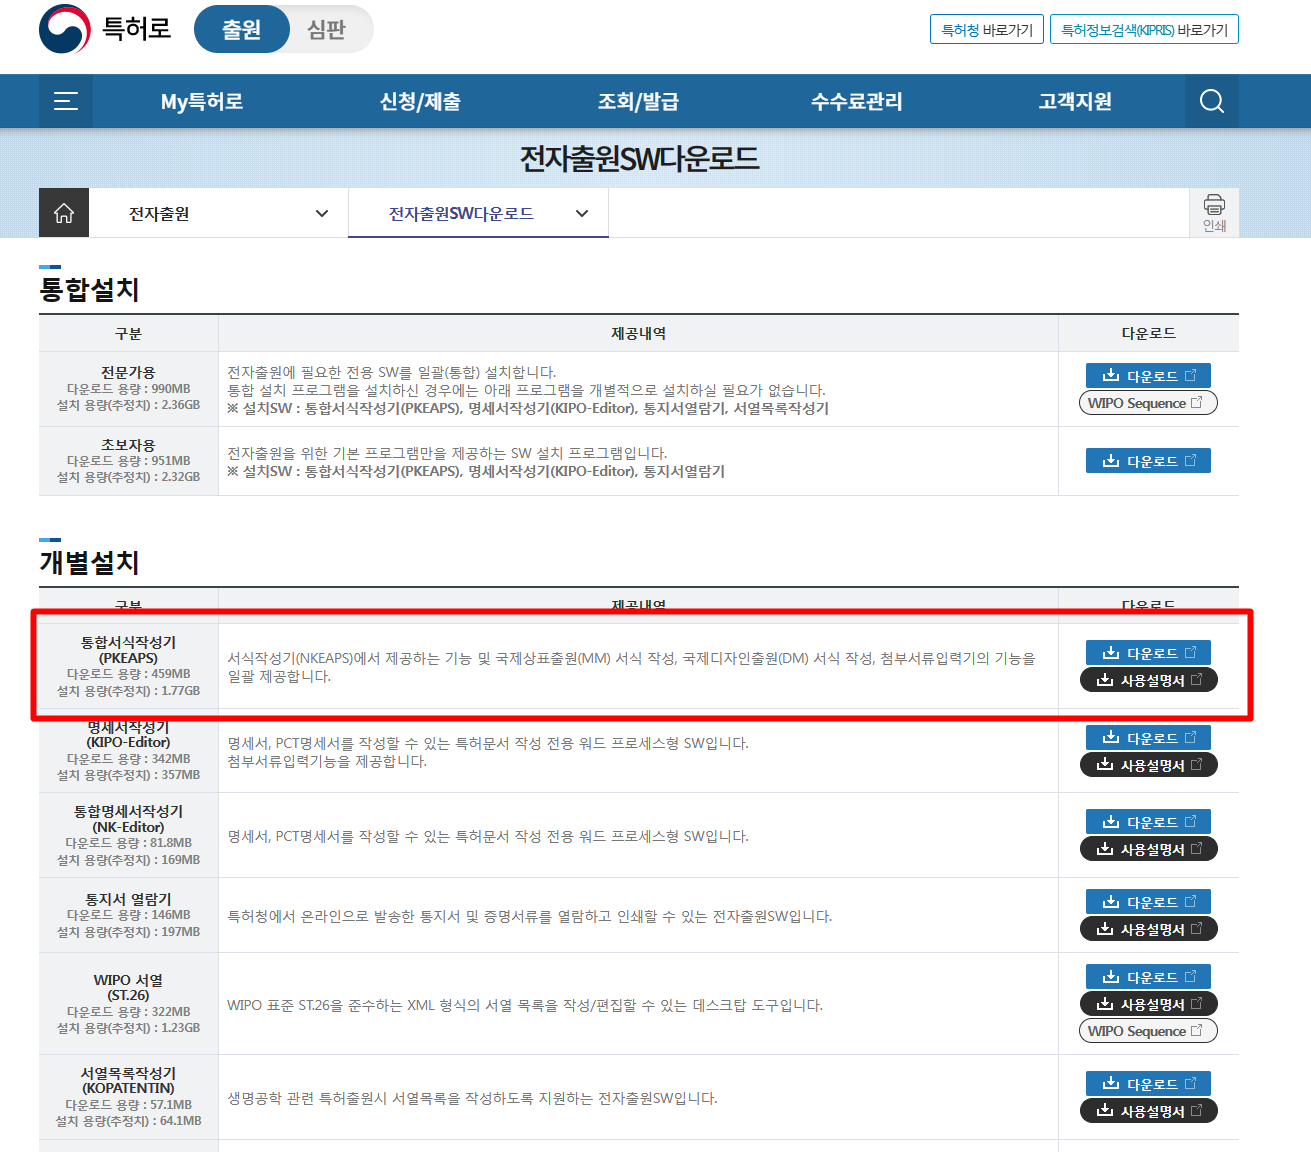Switch to the 심판 toggle
This screenshot has height=1152, width=1311.
click(x=327, y=30)
